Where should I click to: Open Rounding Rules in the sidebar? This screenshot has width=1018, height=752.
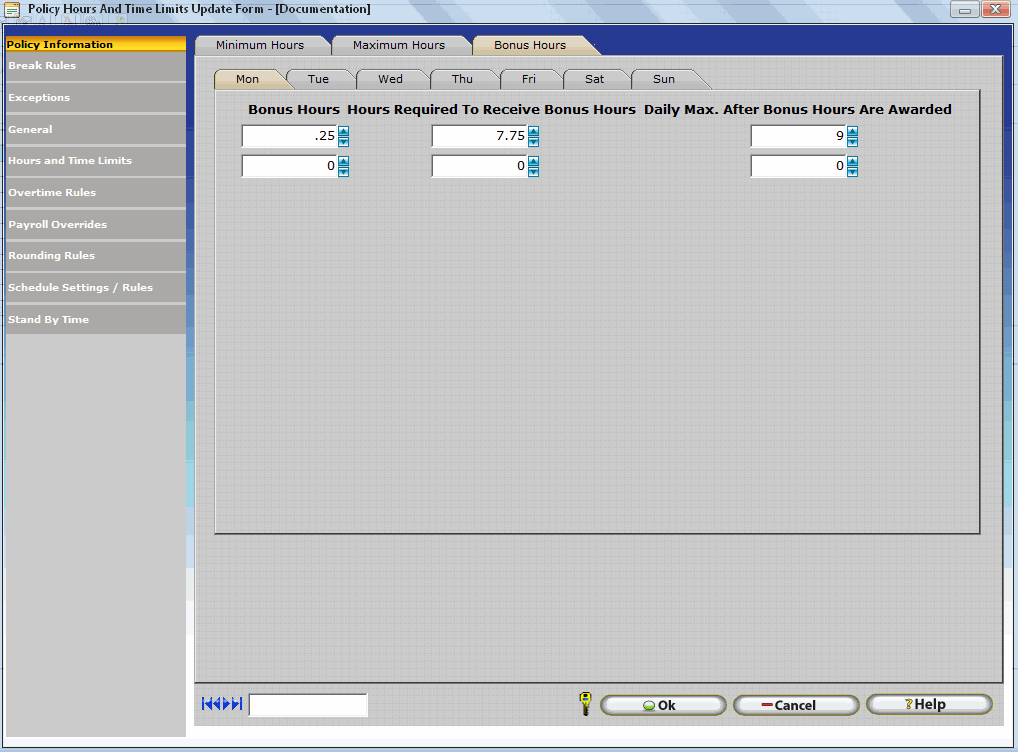(95, 255)
